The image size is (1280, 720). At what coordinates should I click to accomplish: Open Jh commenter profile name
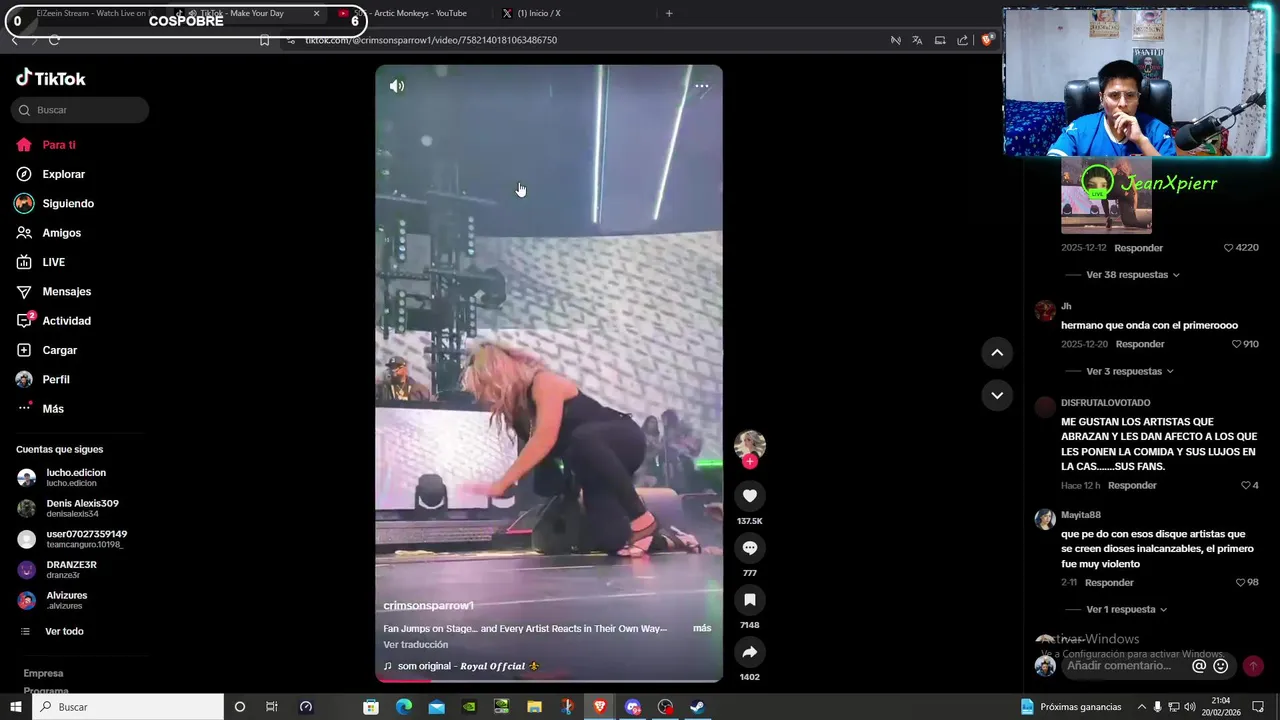(x=1066, y=306)
